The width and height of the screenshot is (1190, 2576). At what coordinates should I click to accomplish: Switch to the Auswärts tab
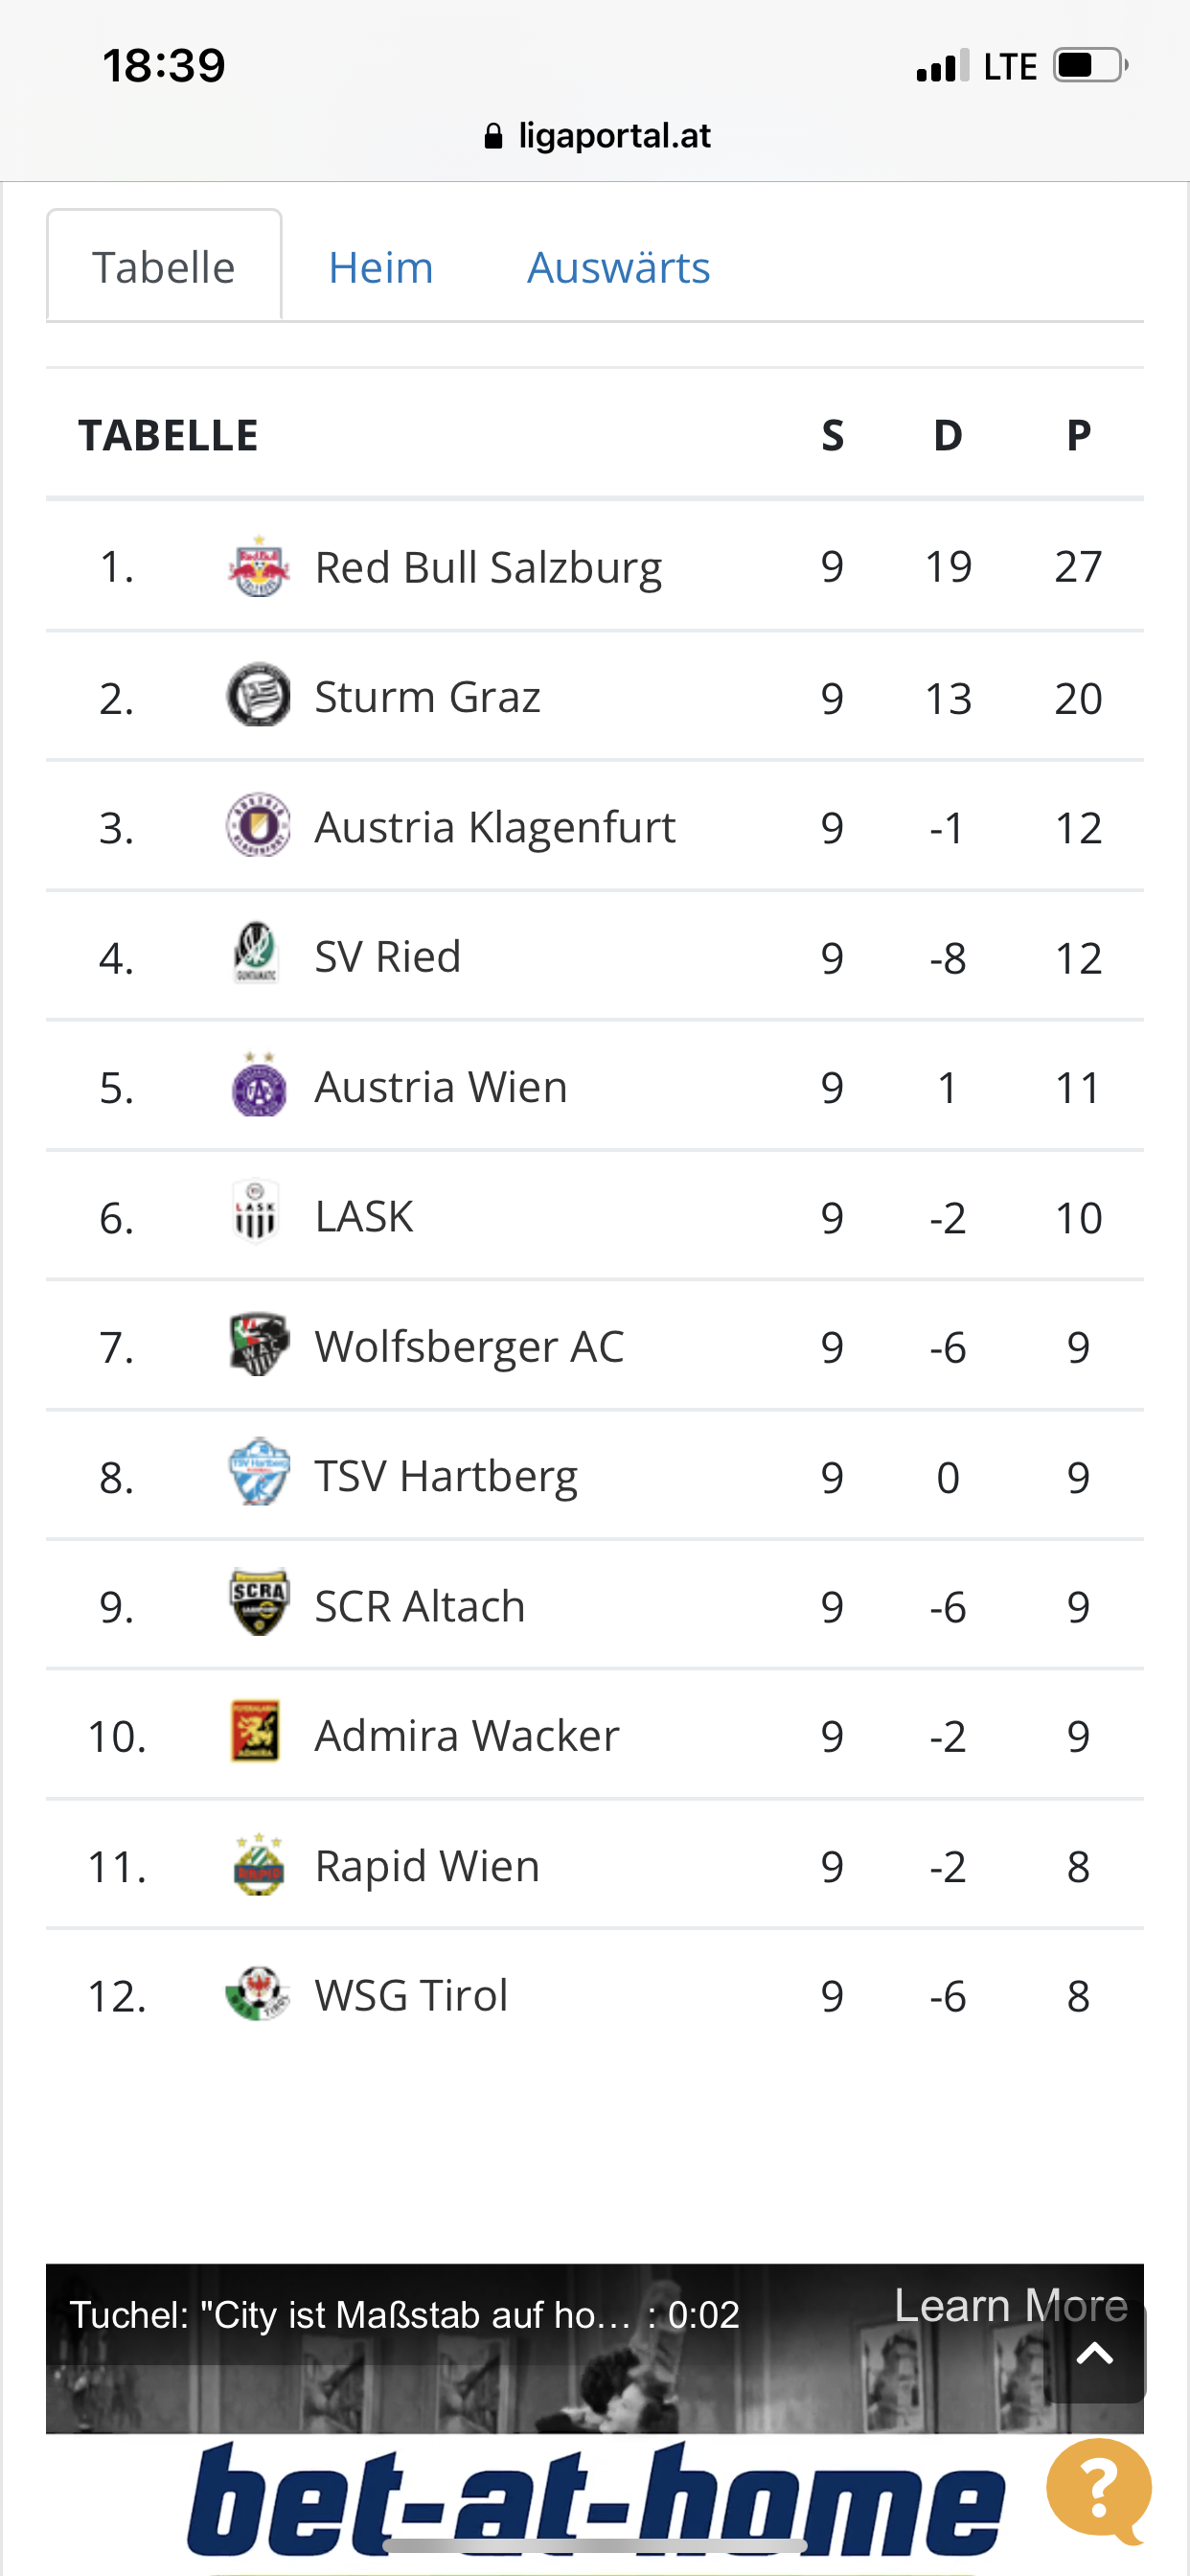click(619, 267)
